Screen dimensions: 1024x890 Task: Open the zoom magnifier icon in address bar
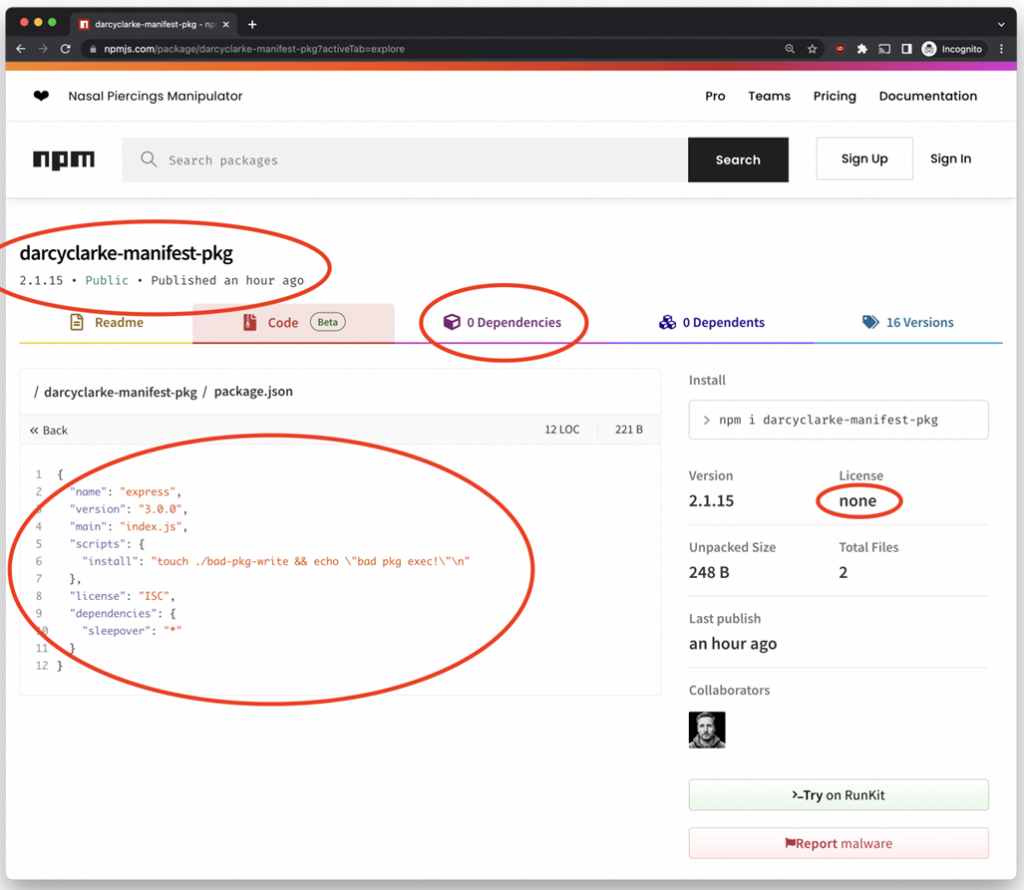click(790, 49)
